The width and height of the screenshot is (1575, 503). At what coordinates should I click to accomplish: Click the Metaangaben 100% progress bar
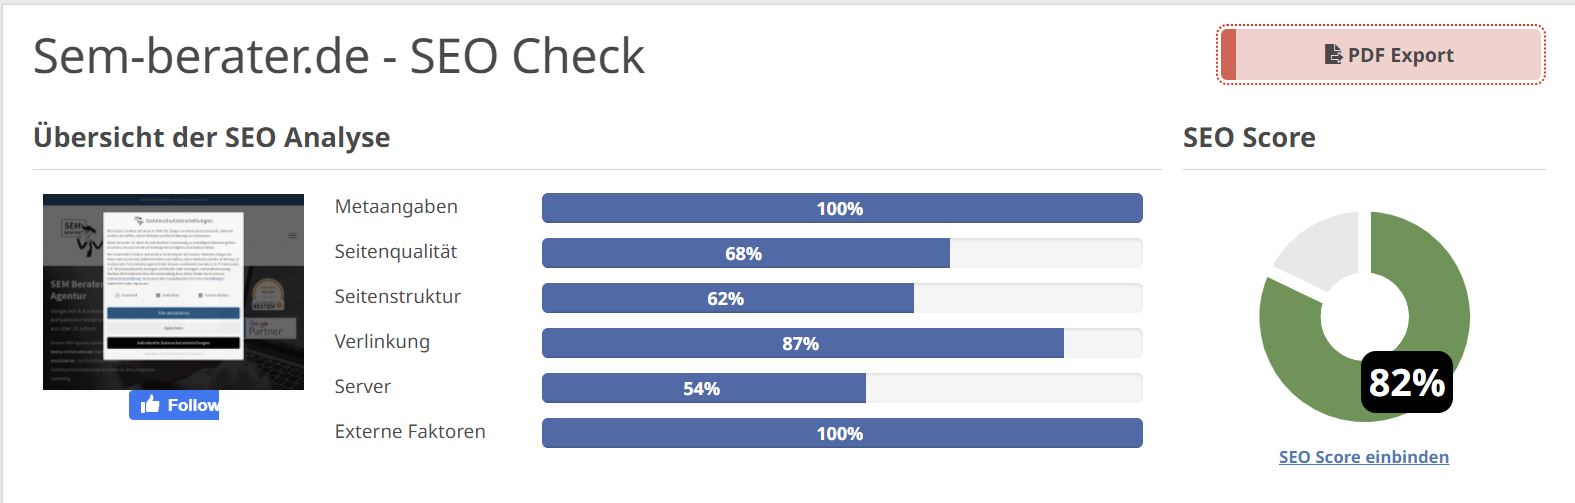842,208
